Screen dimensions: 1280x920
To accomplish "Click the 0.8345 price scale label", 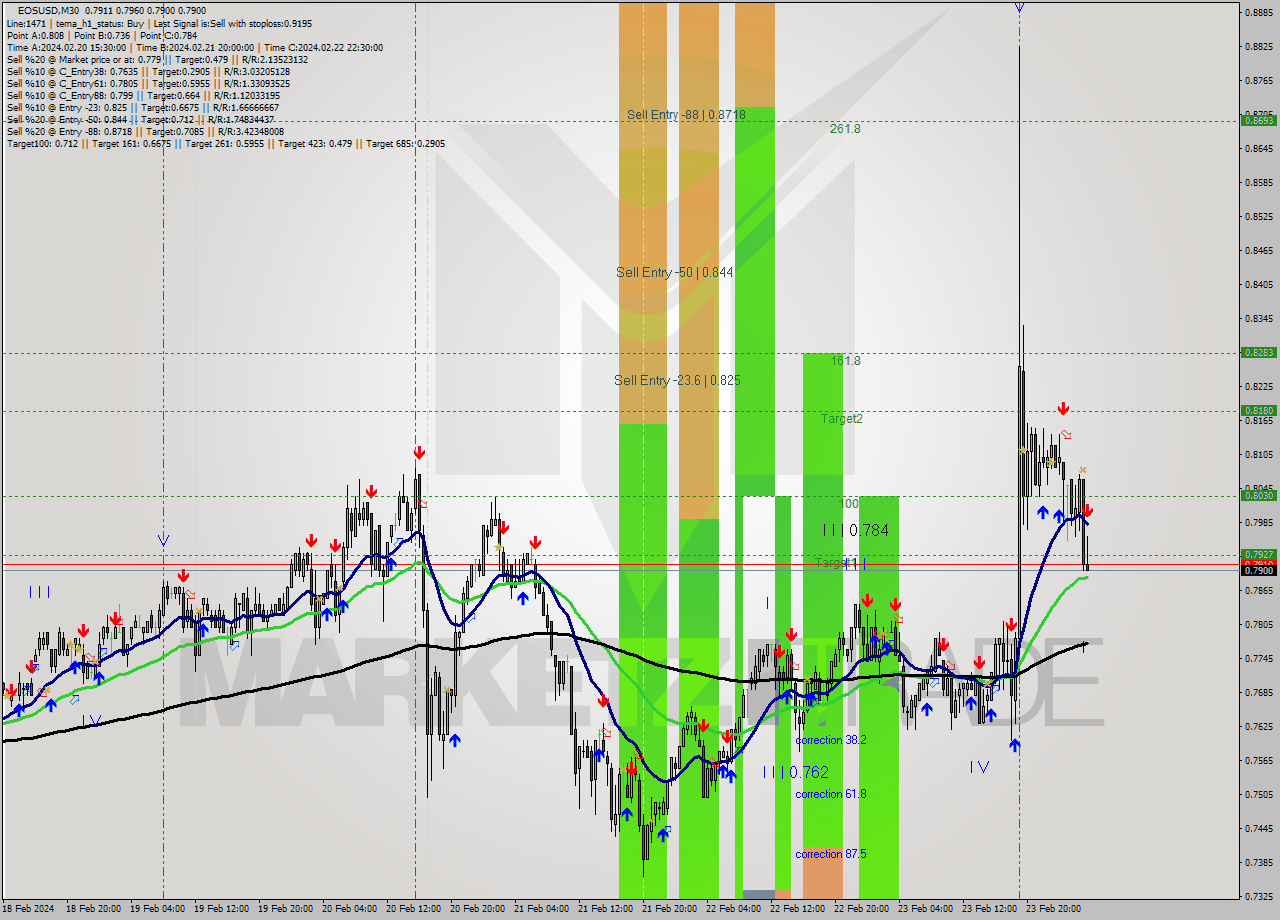I will click(1259, 319).
